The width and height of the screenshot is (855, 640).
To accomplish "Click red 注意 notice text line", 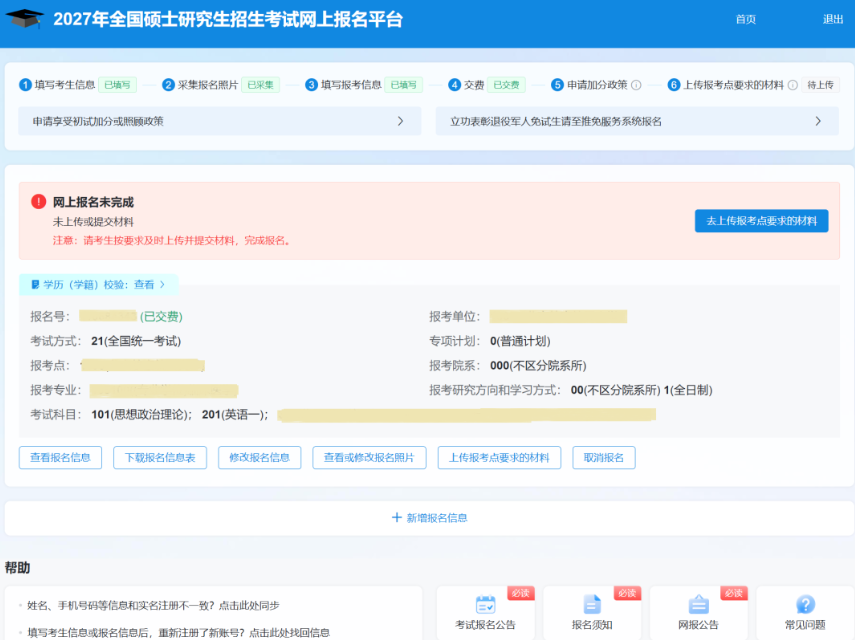I will (x=172, y=240).
